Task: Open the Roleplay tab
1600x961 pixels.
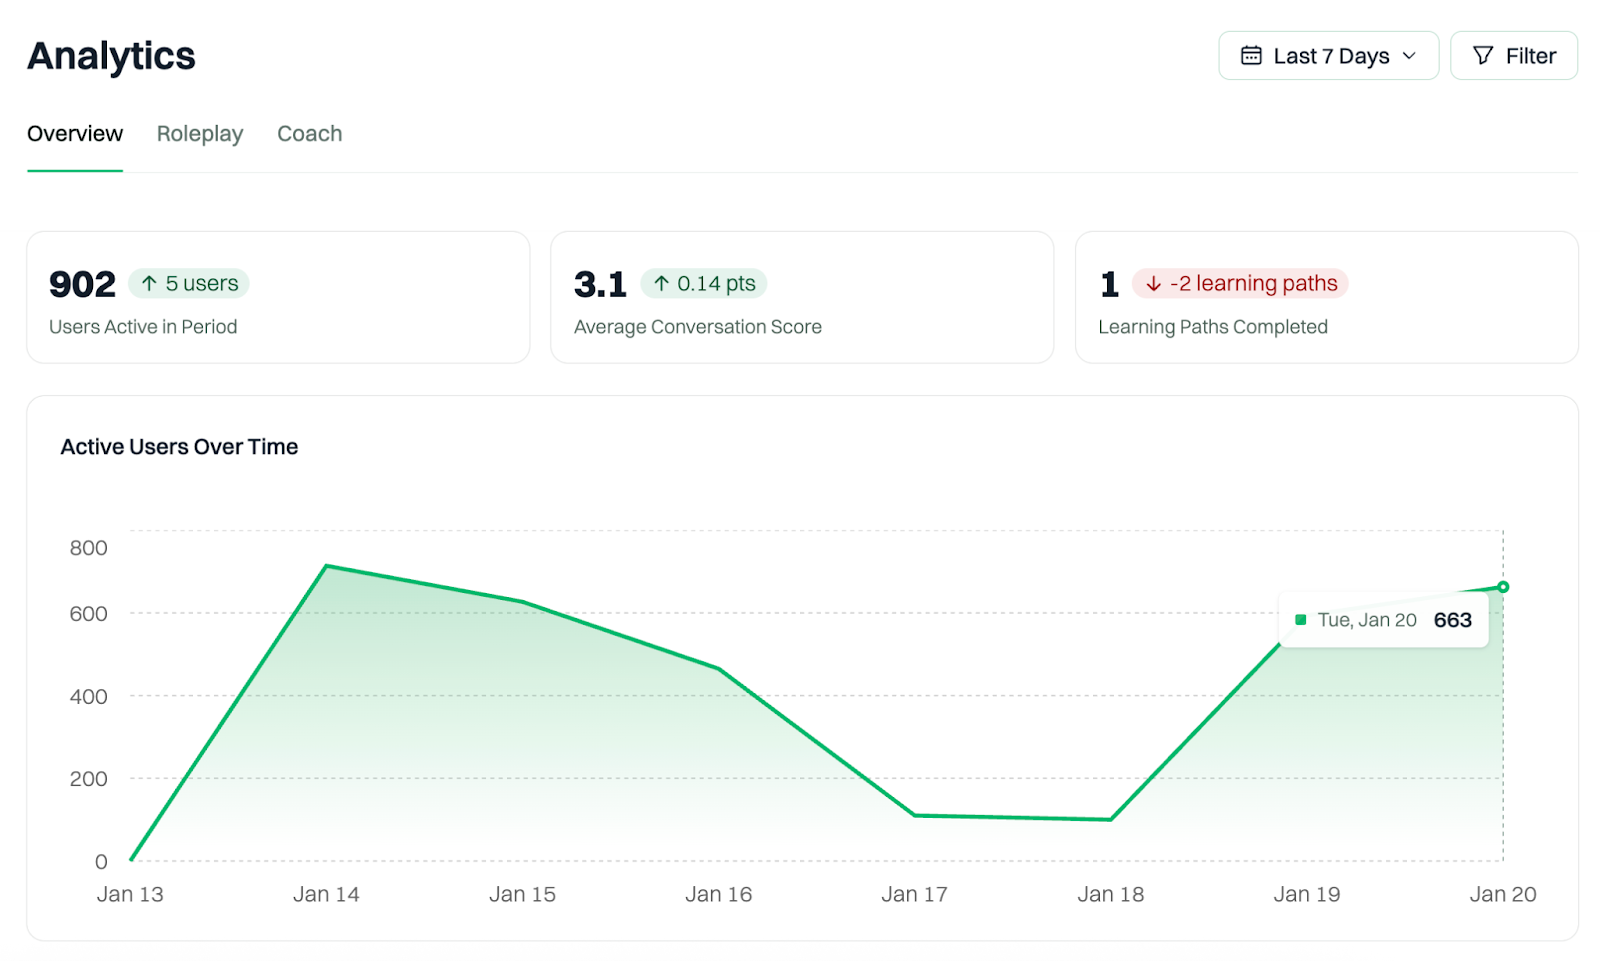Action: pos(200,134)
